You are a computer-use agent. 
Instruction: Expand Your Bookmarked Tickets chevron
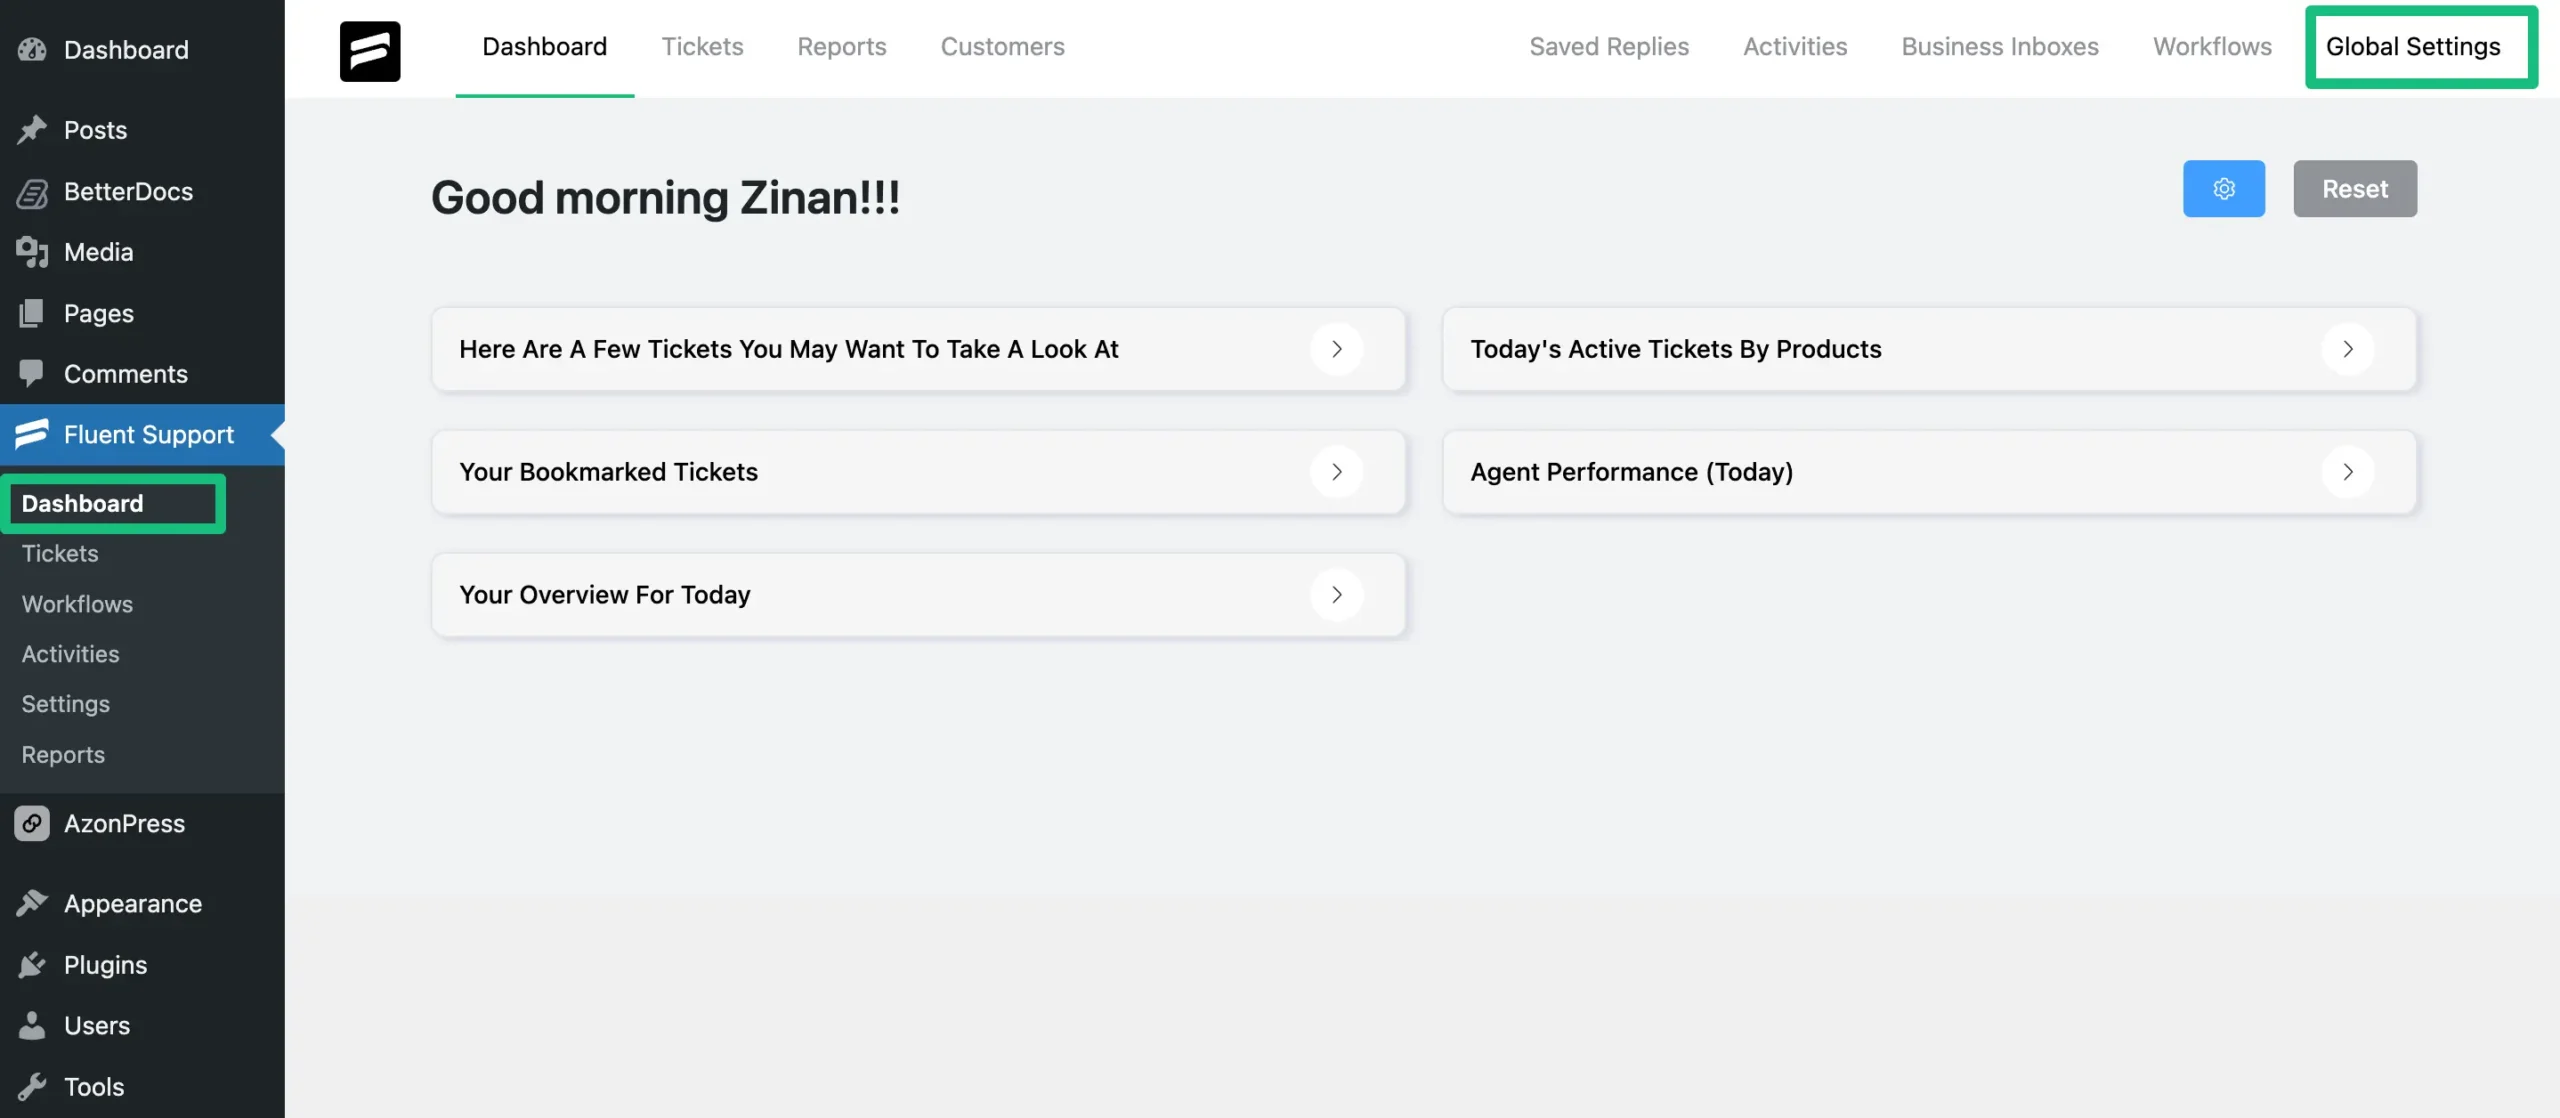tap(1337, 472)
